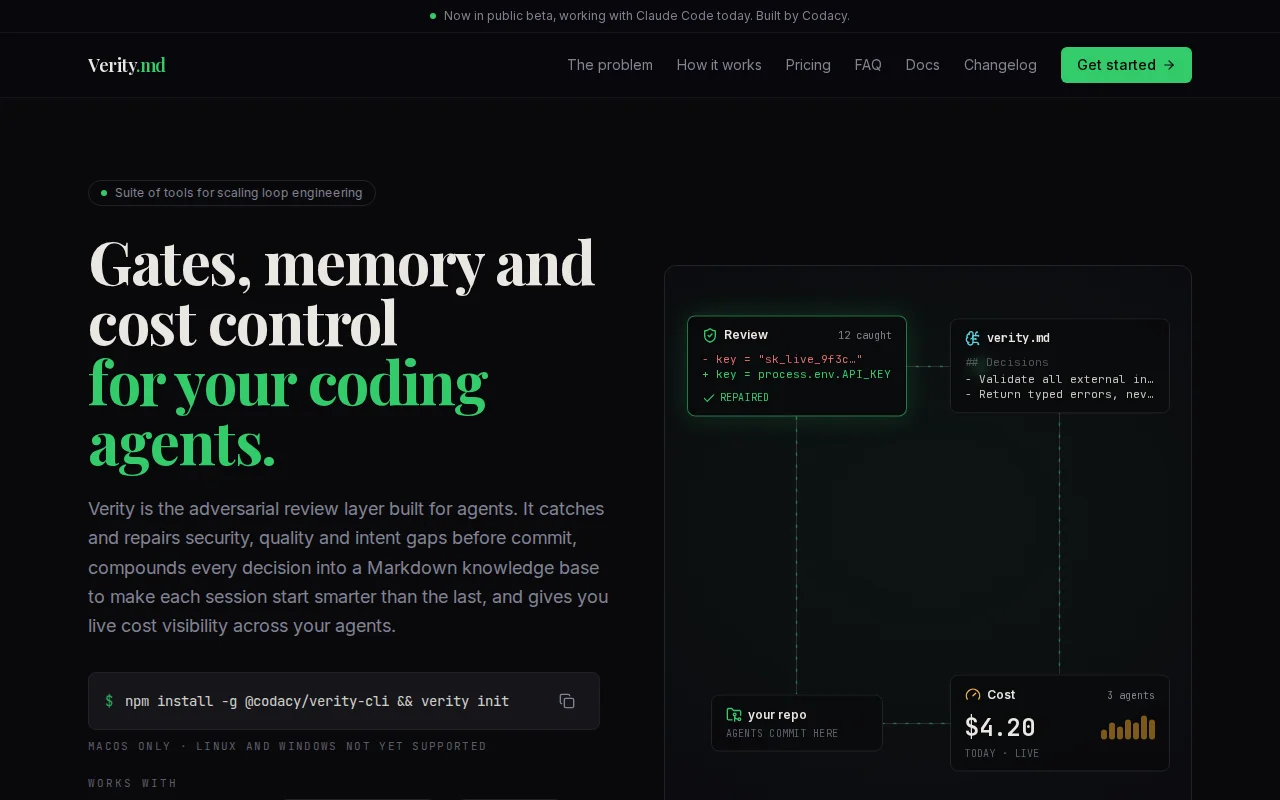This screenshot has width=1280, height=800.
Task: Click the npm install command text
Action: (317, 701)
